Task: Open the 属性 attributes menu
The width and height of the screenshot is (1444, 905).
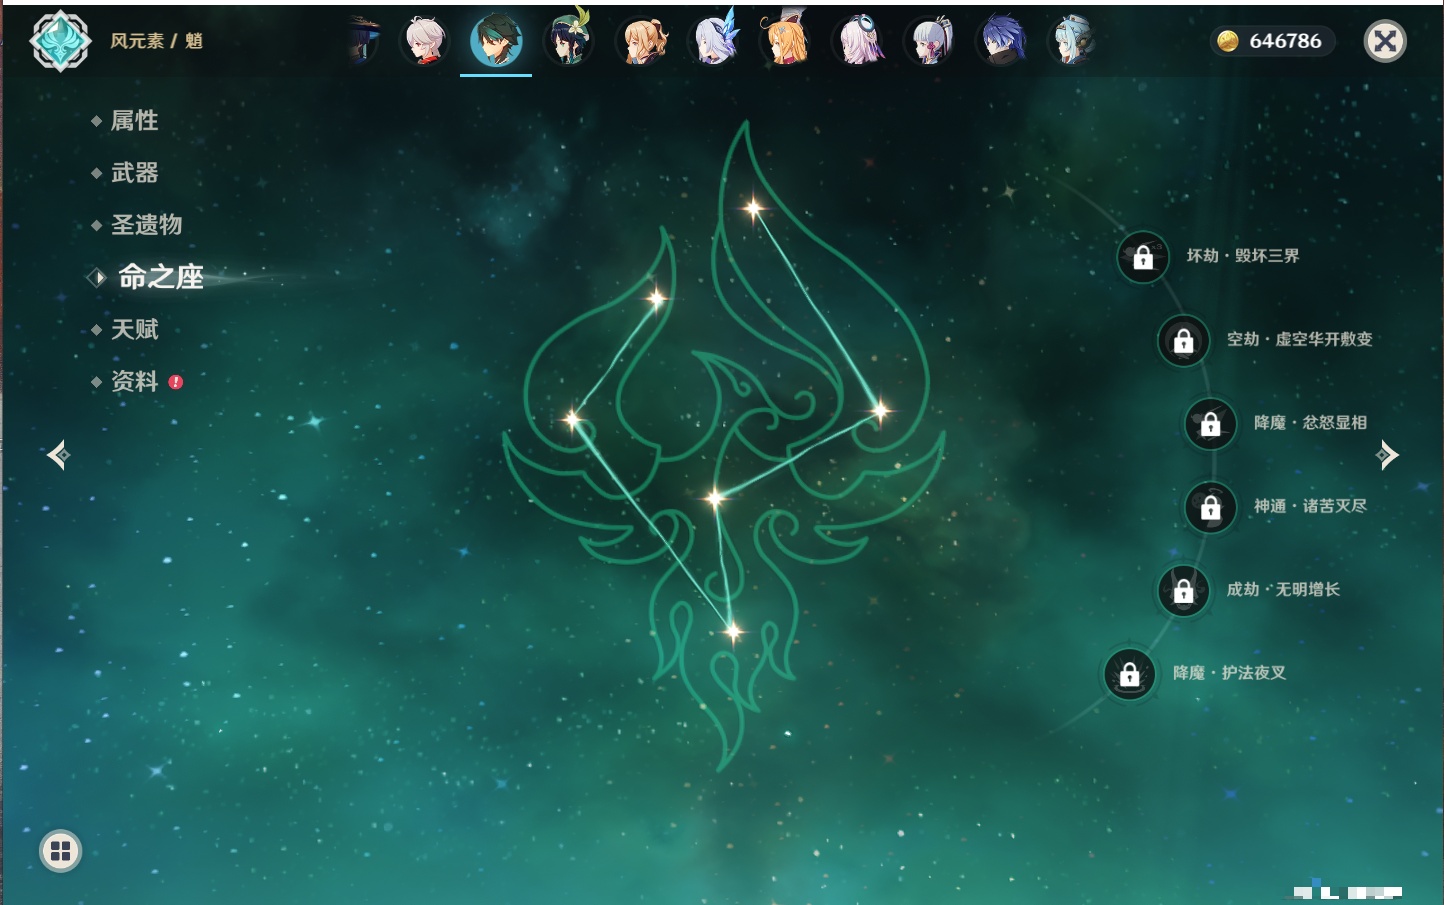Action: pos(134,121)
